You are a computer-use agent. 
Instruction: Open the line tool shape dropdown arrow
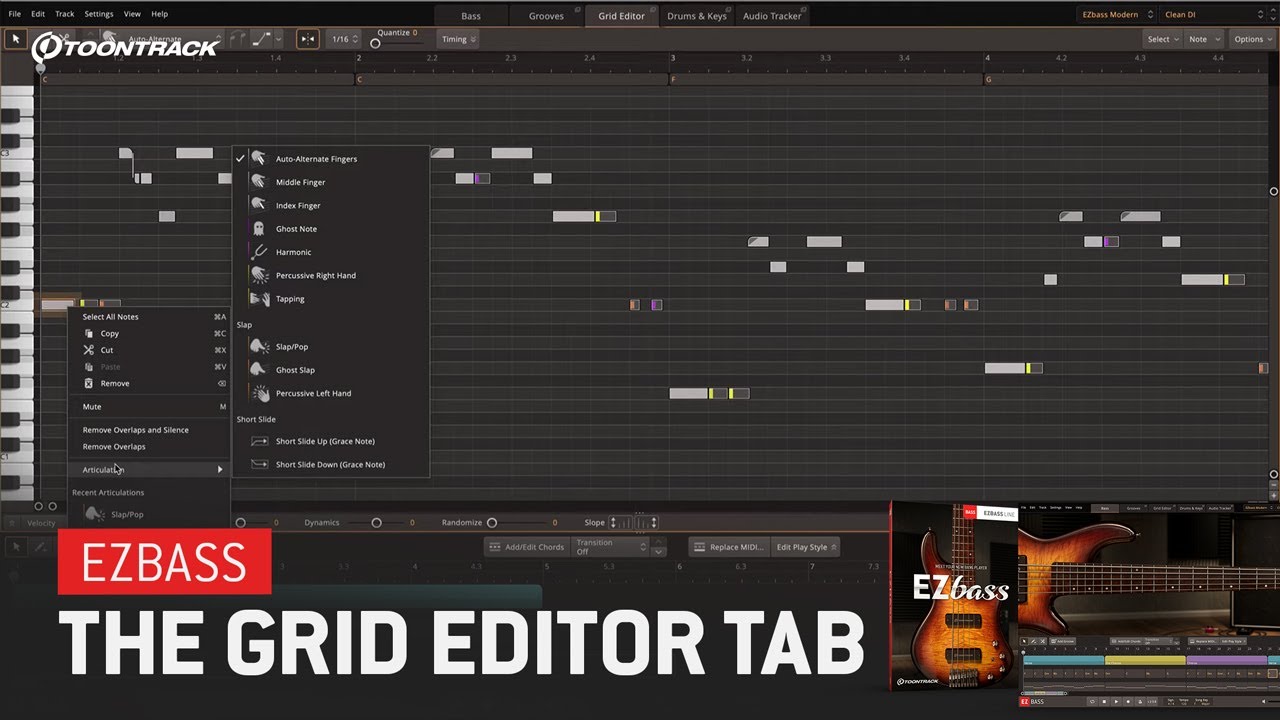click(278, 39)
